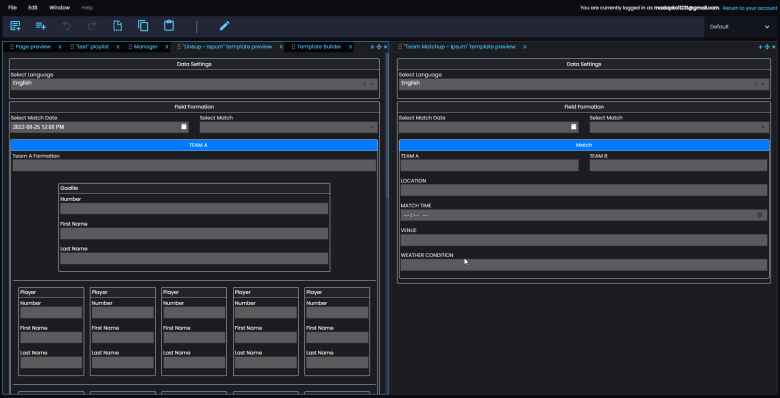Click the match date field showing 2022-08-25
Viewport: 780px width, 398px height.
tap(99, 127)
